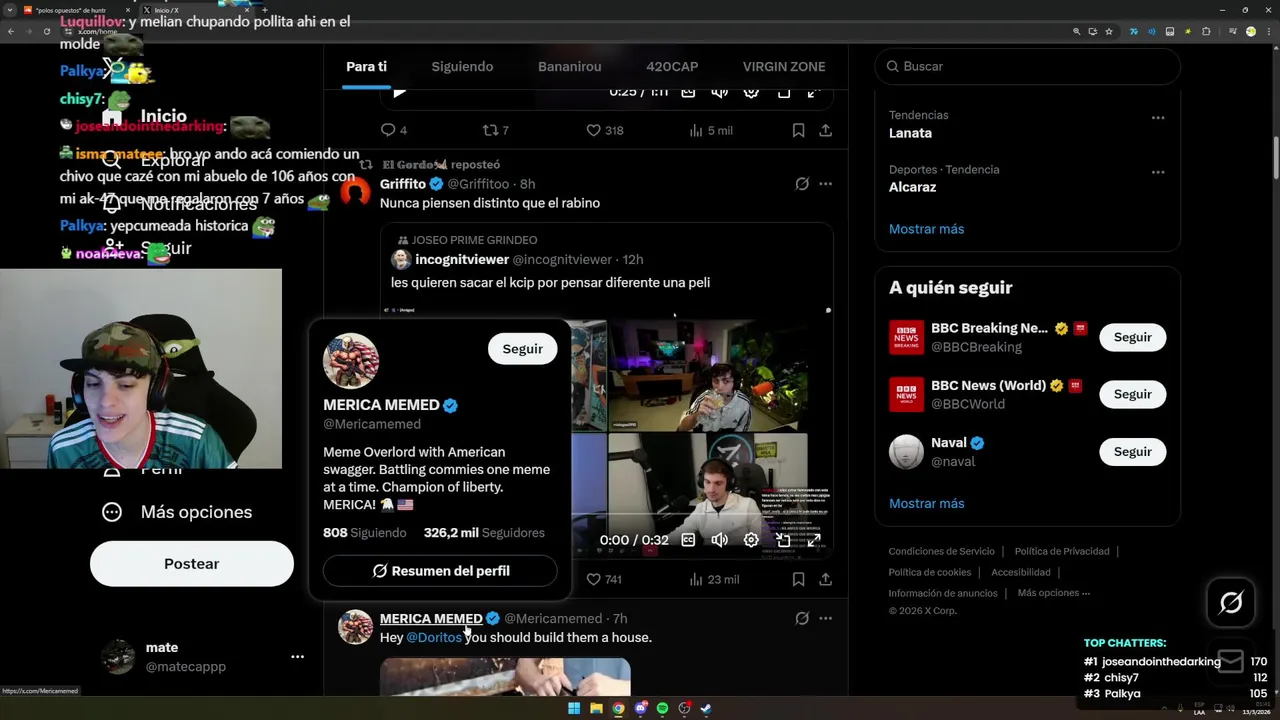Open more options for Alcaraz trend
This screenshot has width=1280, height=720.
[x=1158, y=172]
